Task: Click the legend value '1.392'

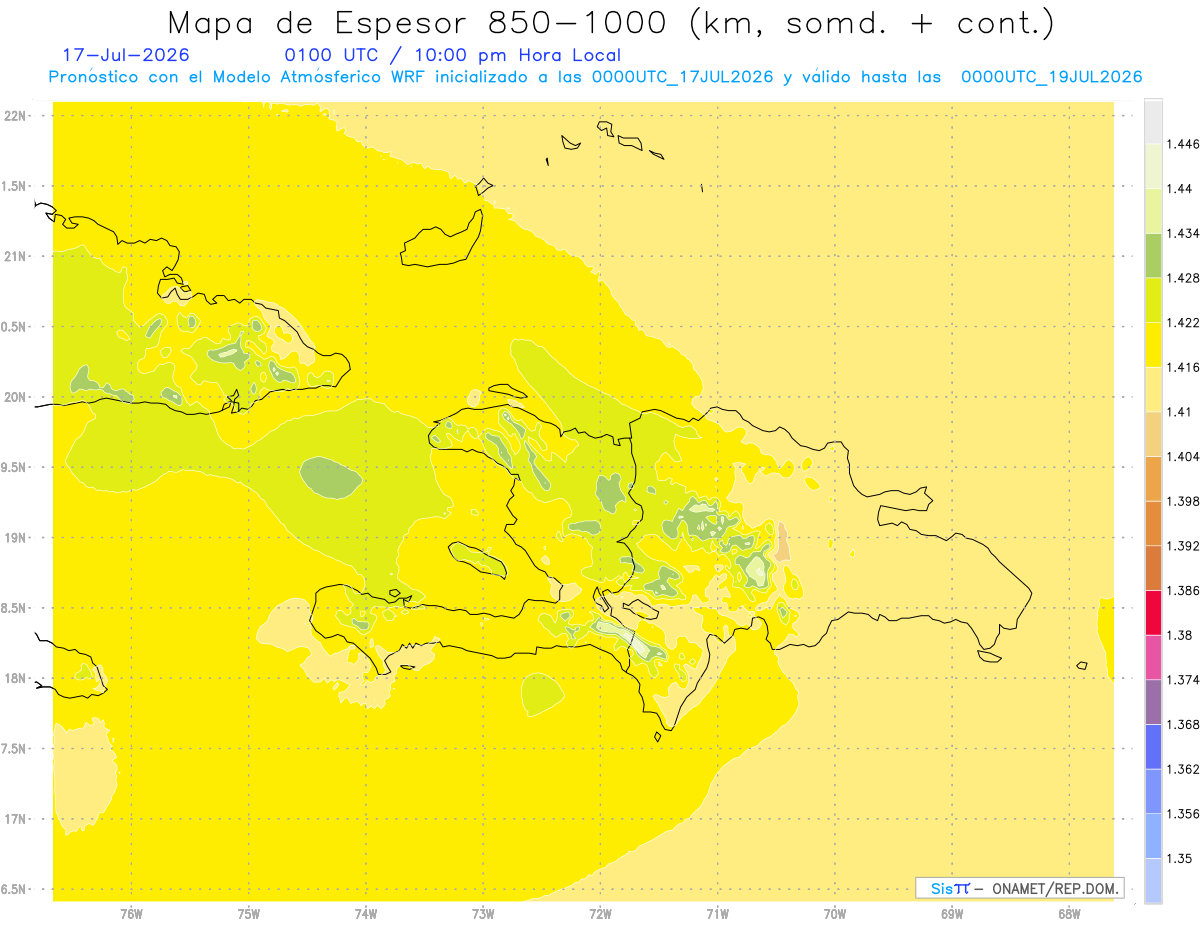Action: [1182, 546]
